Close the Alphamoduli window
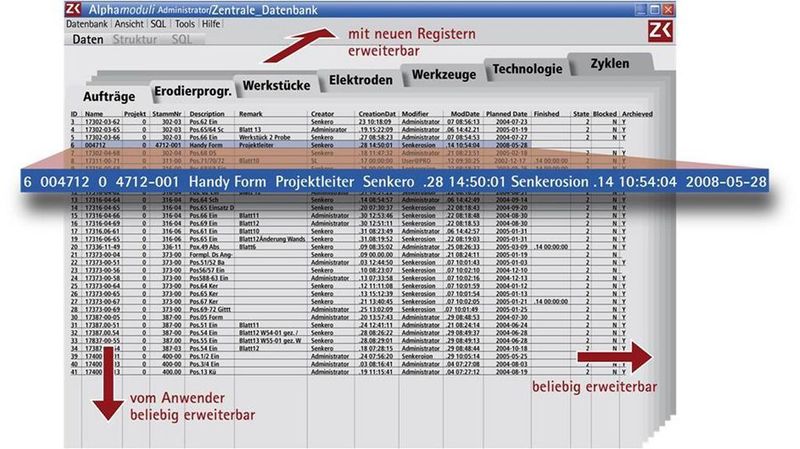Viewport: 800px width, 449px height. [x=668, y=9]
